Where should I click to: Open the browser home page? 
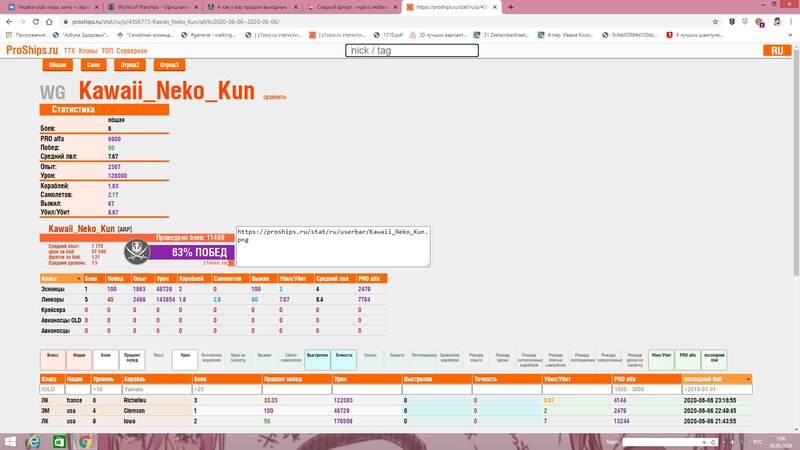tap(49, 21)
